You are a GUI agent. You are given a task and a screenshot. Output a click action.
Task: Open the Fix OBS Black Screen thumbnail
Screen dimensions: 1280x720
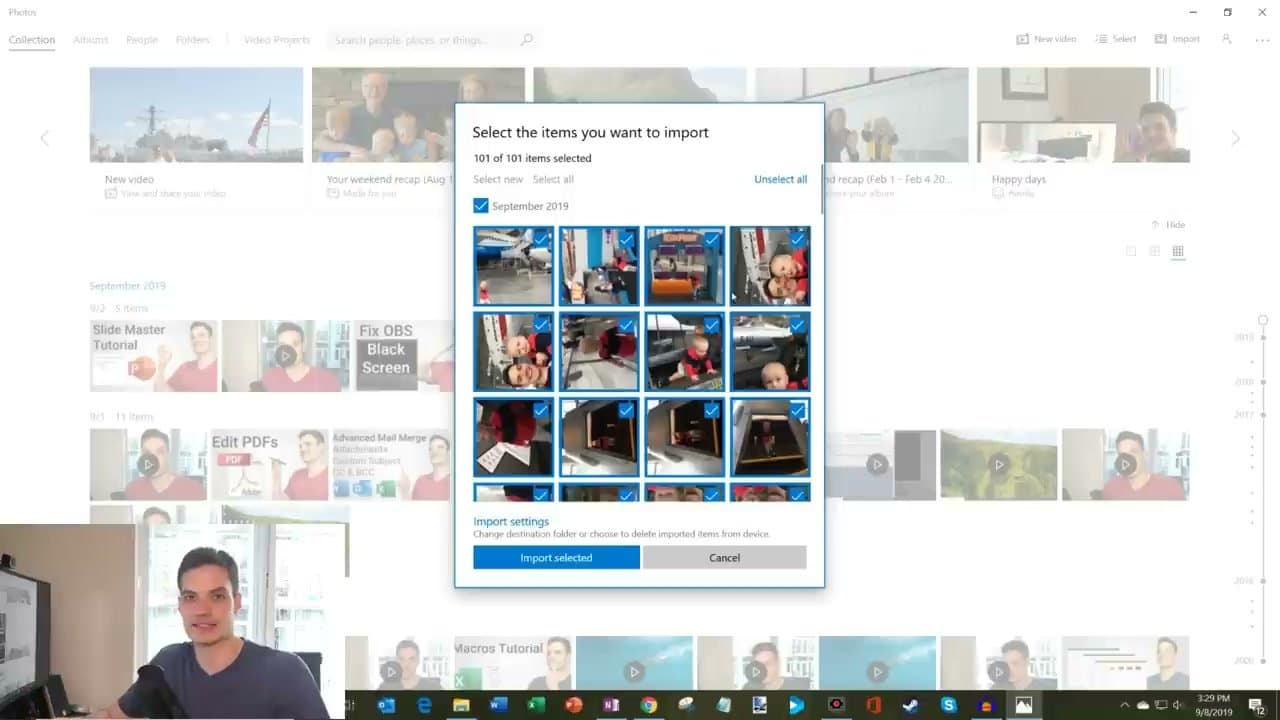403,355
